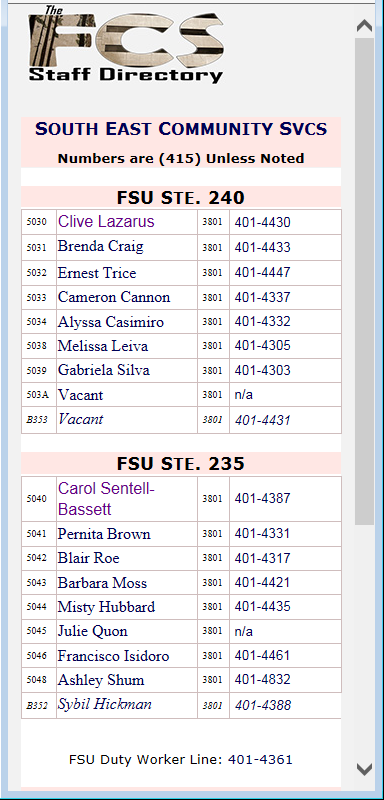Viewport: 384px width, 800px height.
Task: Select the Brenda Craig name cell
Action: 126,247
